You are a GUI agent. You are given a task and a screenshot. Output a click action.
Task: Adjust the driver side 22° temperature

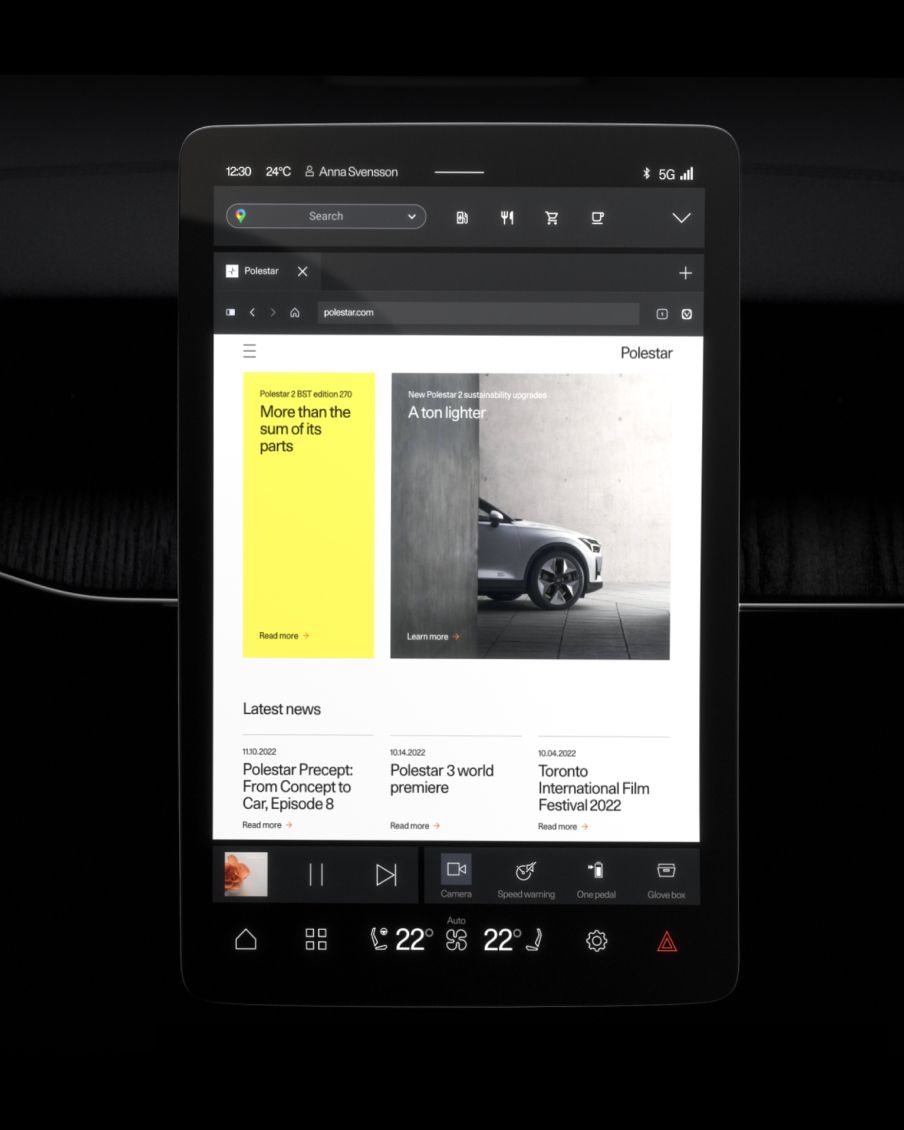414,940
